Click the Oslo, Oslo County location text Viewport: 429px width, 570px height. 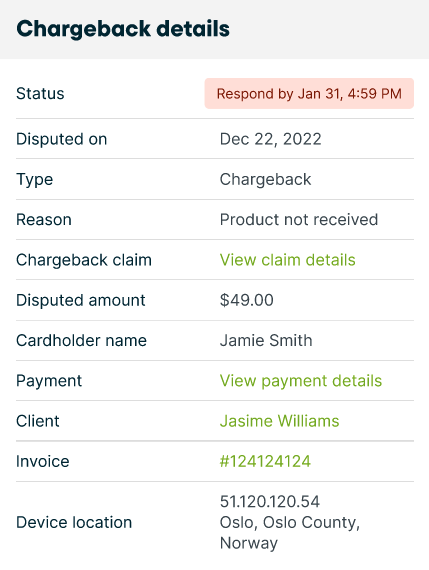coord(290,522)
